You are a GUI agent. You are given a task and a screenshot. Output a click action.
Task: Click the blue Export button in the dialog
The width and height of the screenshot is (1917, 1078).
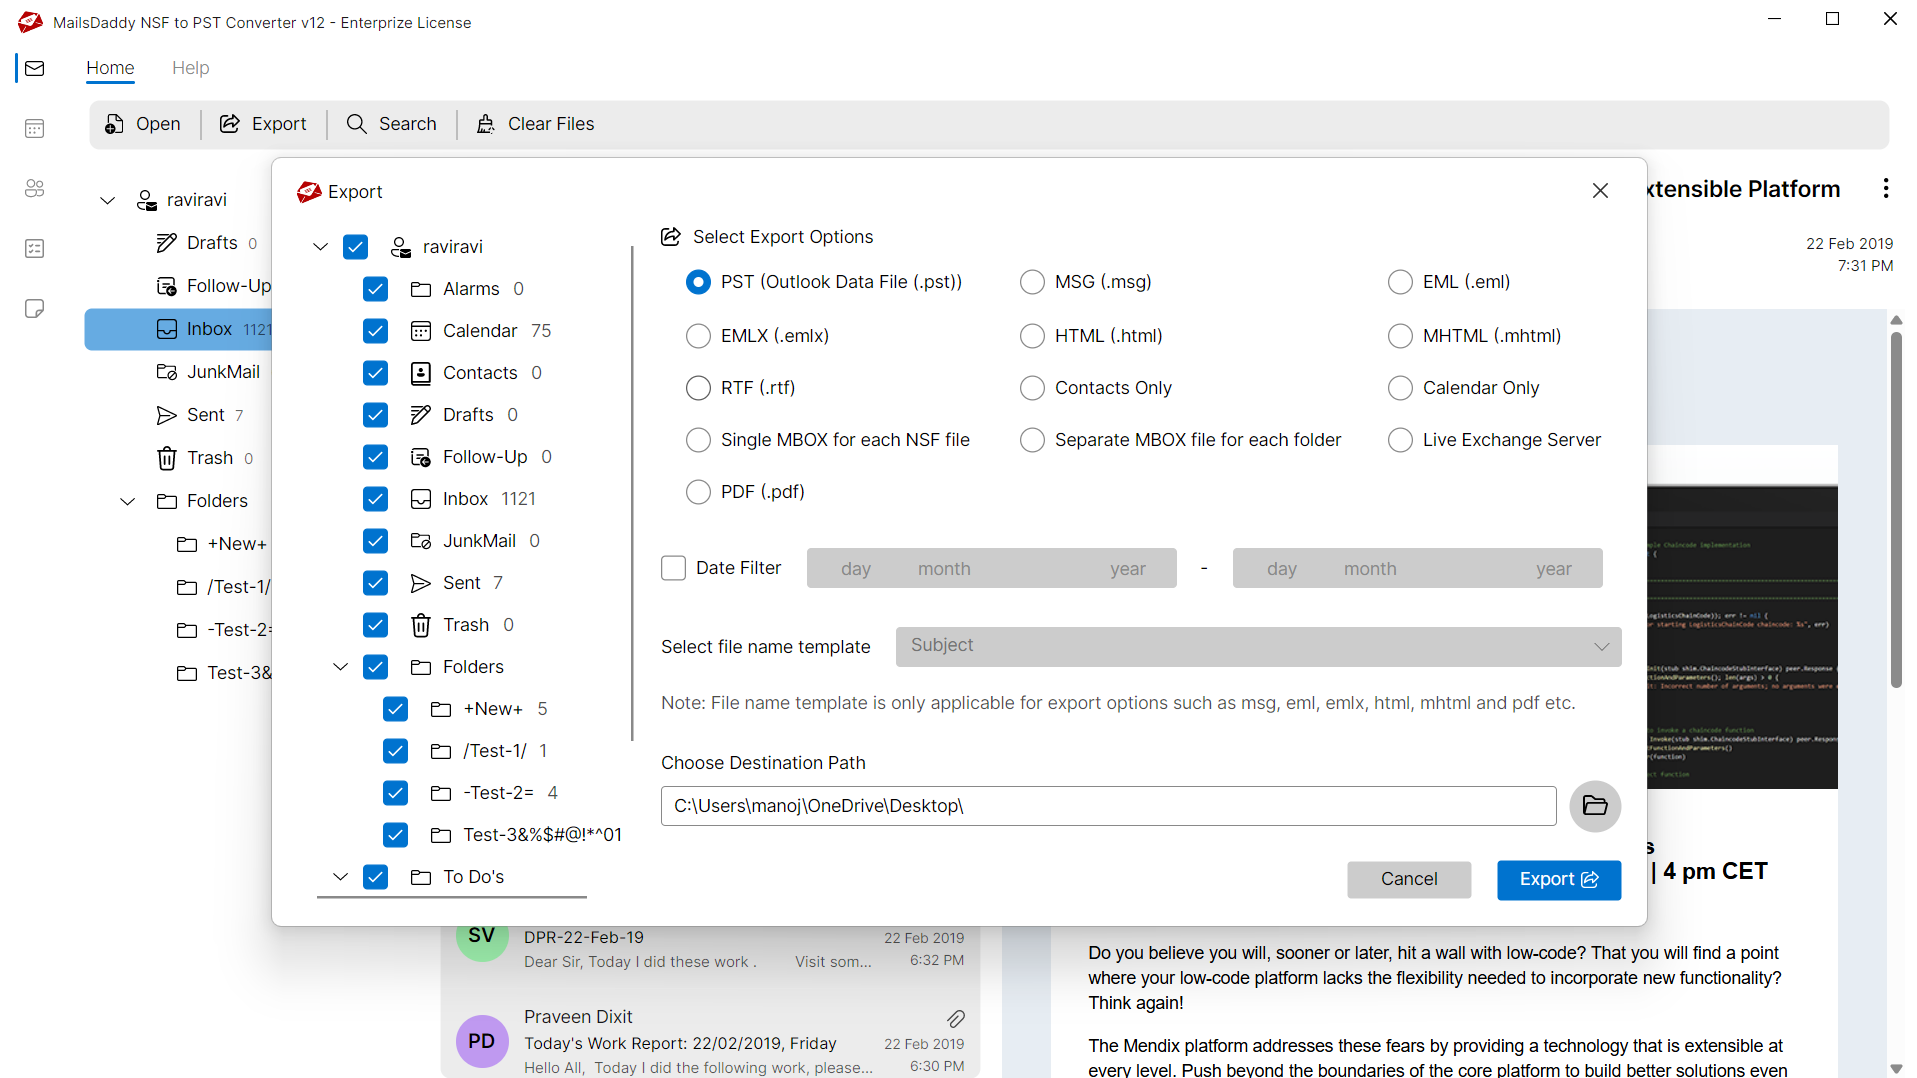[1558, 880]
